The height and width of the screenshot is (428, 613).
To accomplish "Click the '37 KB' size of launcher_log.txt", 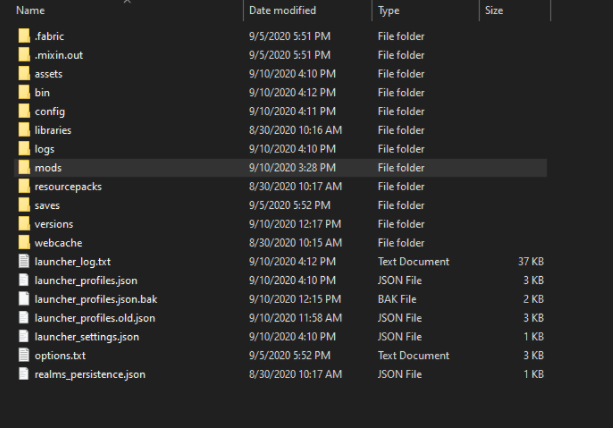I will coord(531,261).
